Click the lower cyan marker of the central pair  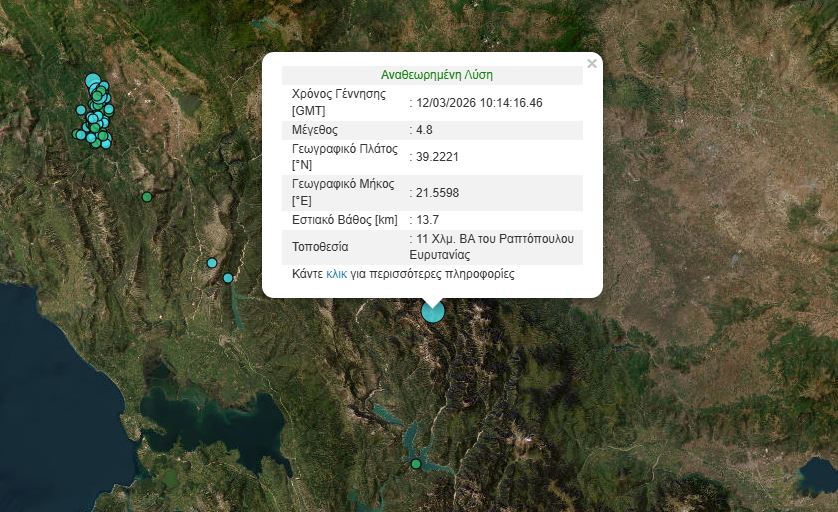click(x=228, y=278)
